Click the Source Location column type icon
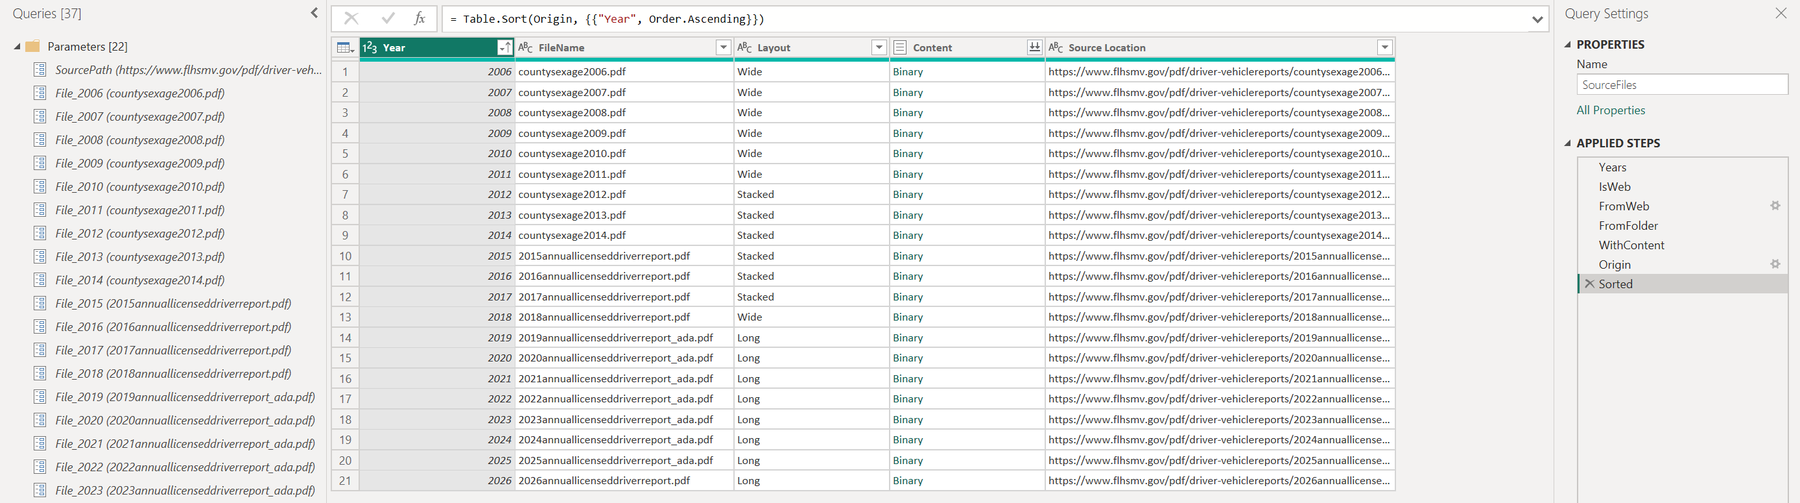The image size is (1800, 503). pos(1056,47)
